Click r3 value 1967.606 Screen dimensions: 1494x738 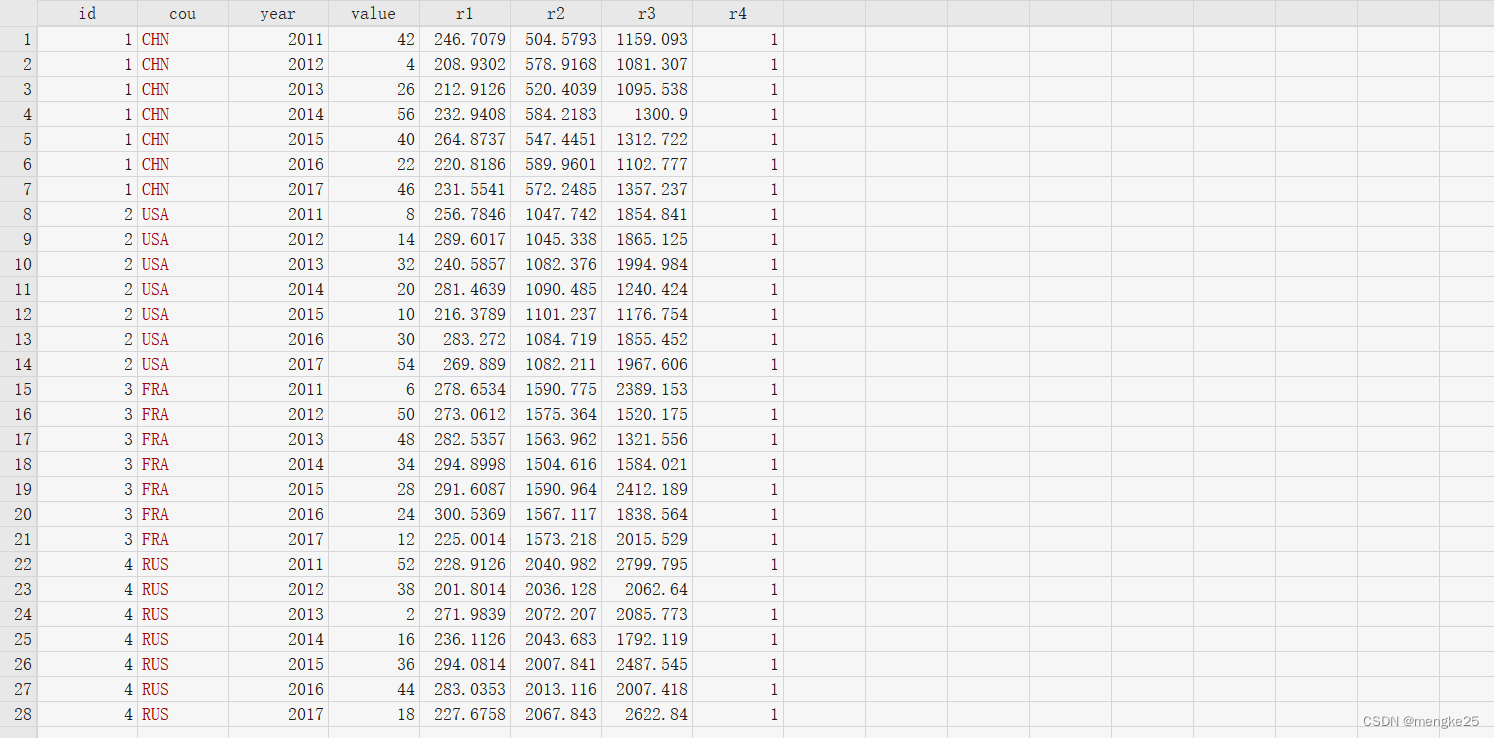(647, 364)
